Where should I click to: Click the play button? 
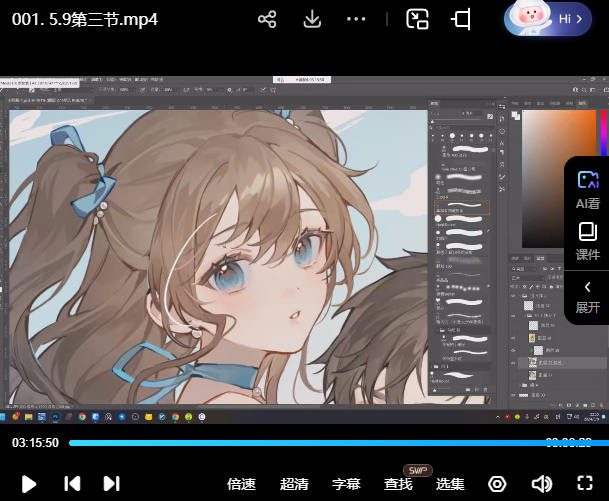point(29,484)
